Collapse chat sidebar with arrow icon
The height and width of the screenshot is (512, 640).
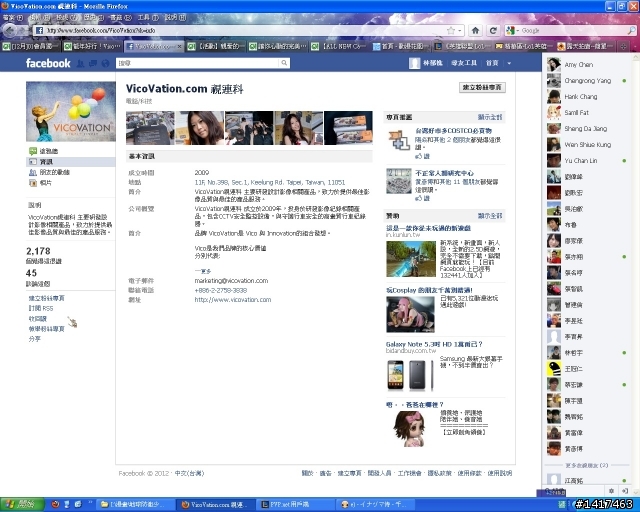pos(624,491)
